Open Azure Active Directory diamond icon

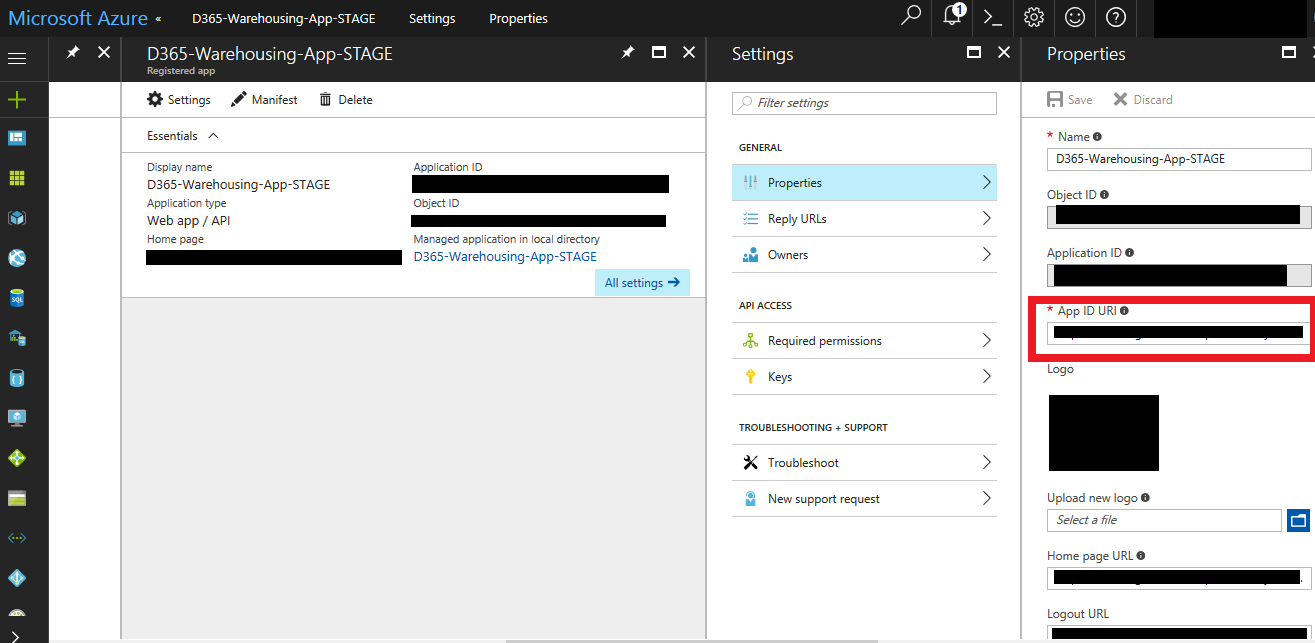(x=17, y=578)
